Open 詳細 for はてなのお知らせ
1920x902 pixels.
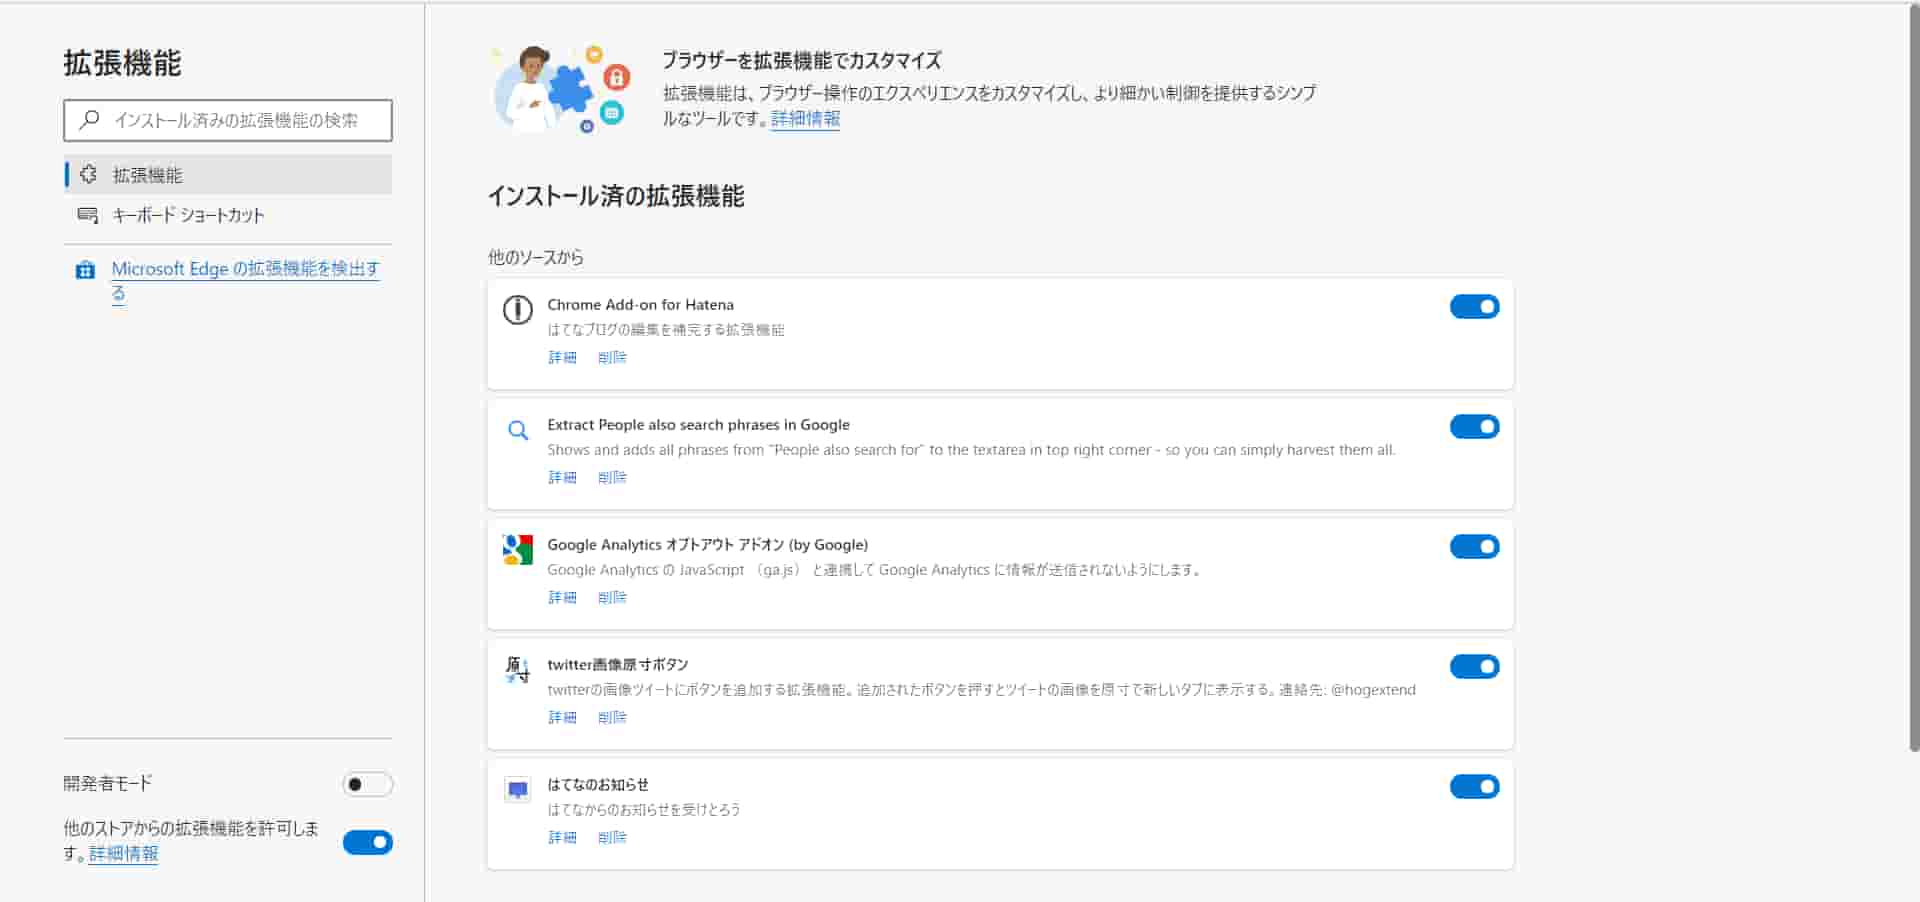562,837
